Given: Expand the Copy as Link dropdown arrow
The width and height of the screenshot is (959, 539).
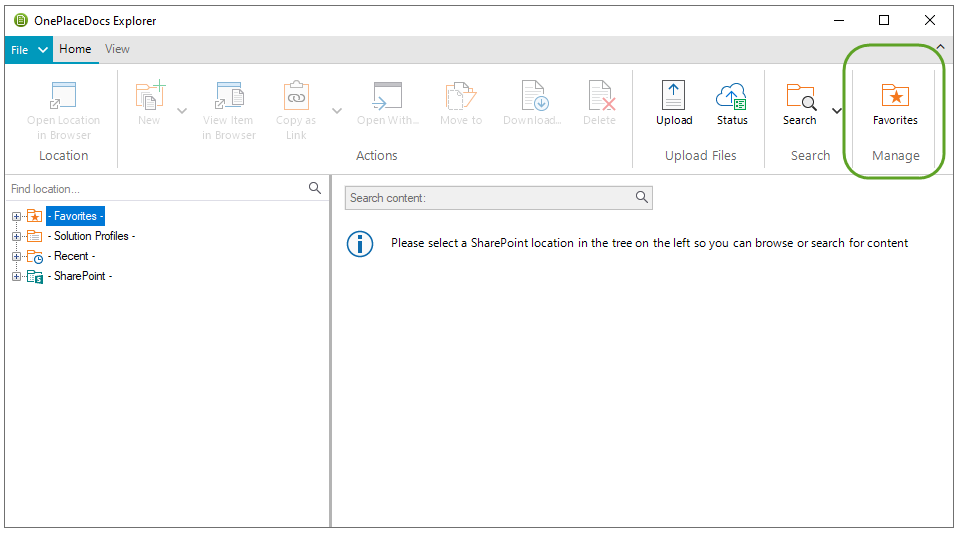Looking at the screenshot, I should click(x=337, y=111).
